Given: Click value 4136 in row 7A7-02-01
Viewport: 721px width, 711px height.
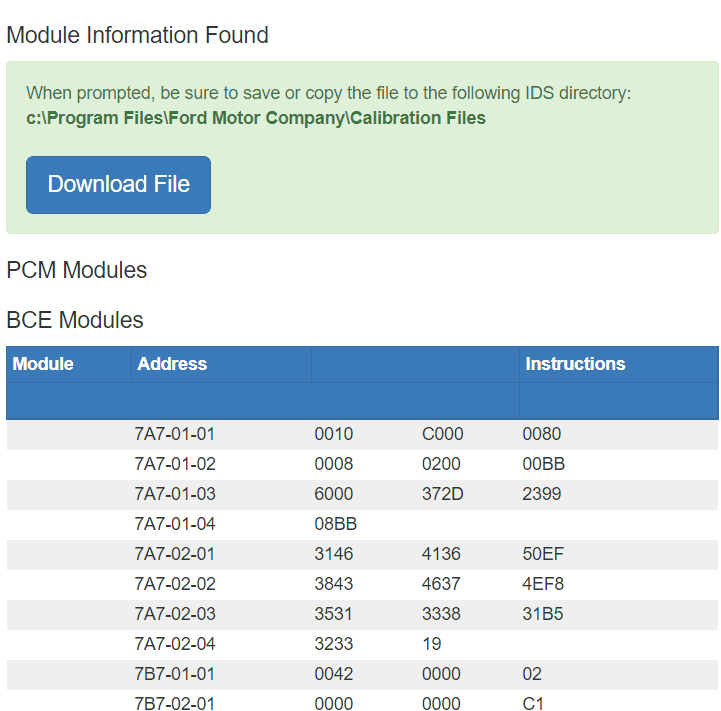Looking at the screenshot, I should [441, 554].
